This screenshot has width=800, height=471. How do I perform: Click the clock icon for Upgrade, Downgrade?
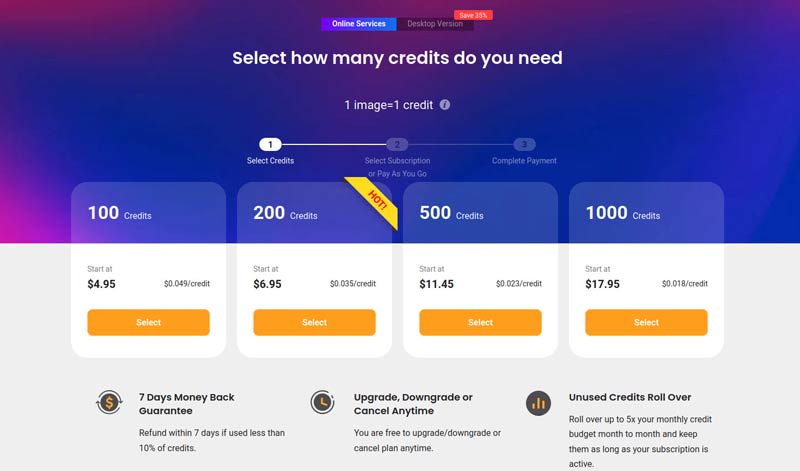[322, 403]
